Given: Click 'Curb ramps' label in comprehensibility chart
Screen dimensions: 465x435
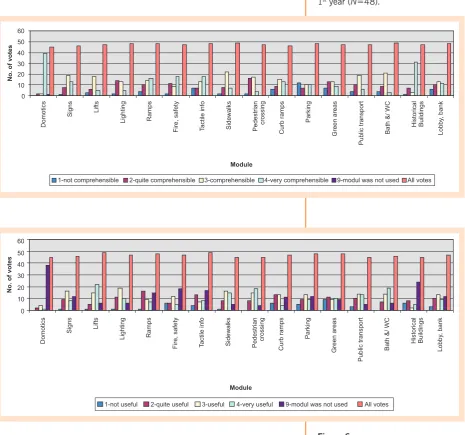Looking at the screenshot, I should coord(282,118).
